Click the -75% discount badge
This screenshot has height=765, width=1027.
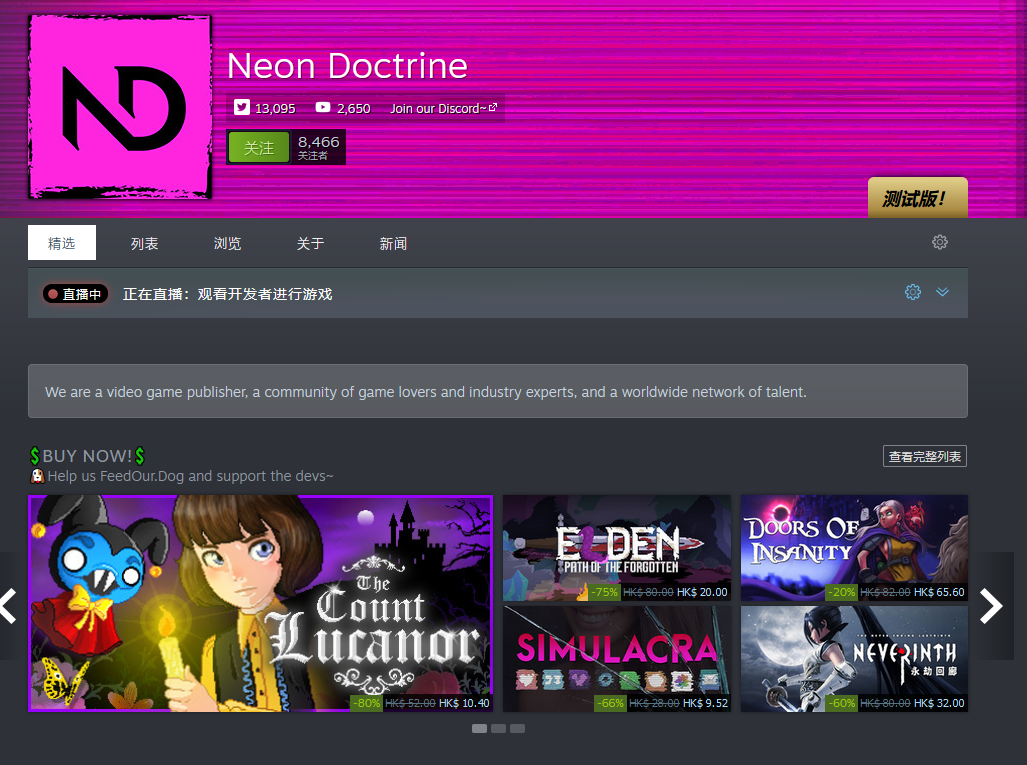click(x=605, y=592)
